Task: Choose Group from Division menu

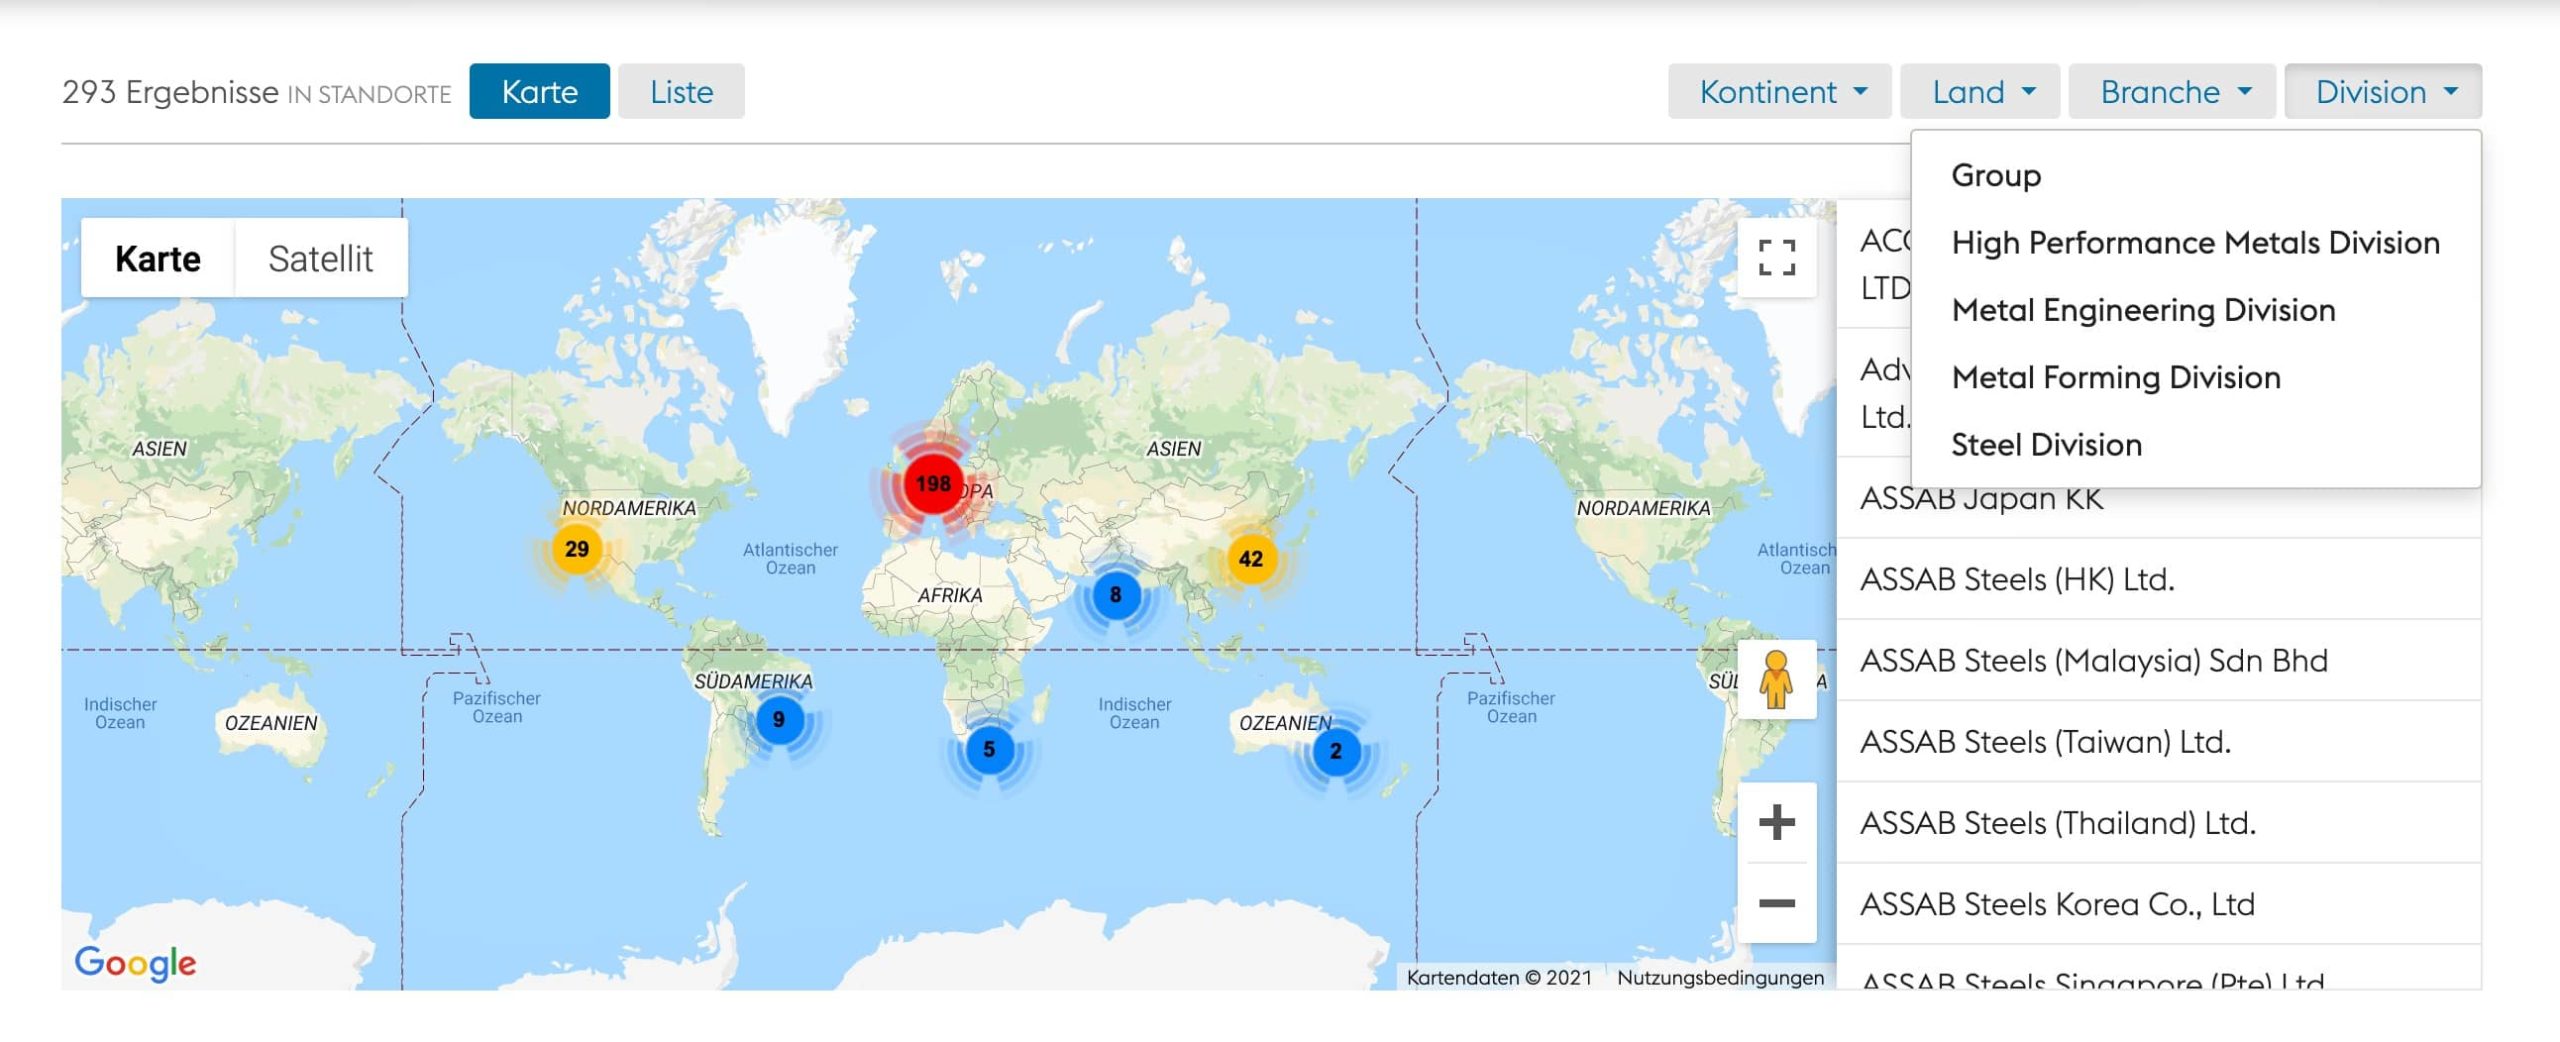Action: click(x=2196, y=175)
